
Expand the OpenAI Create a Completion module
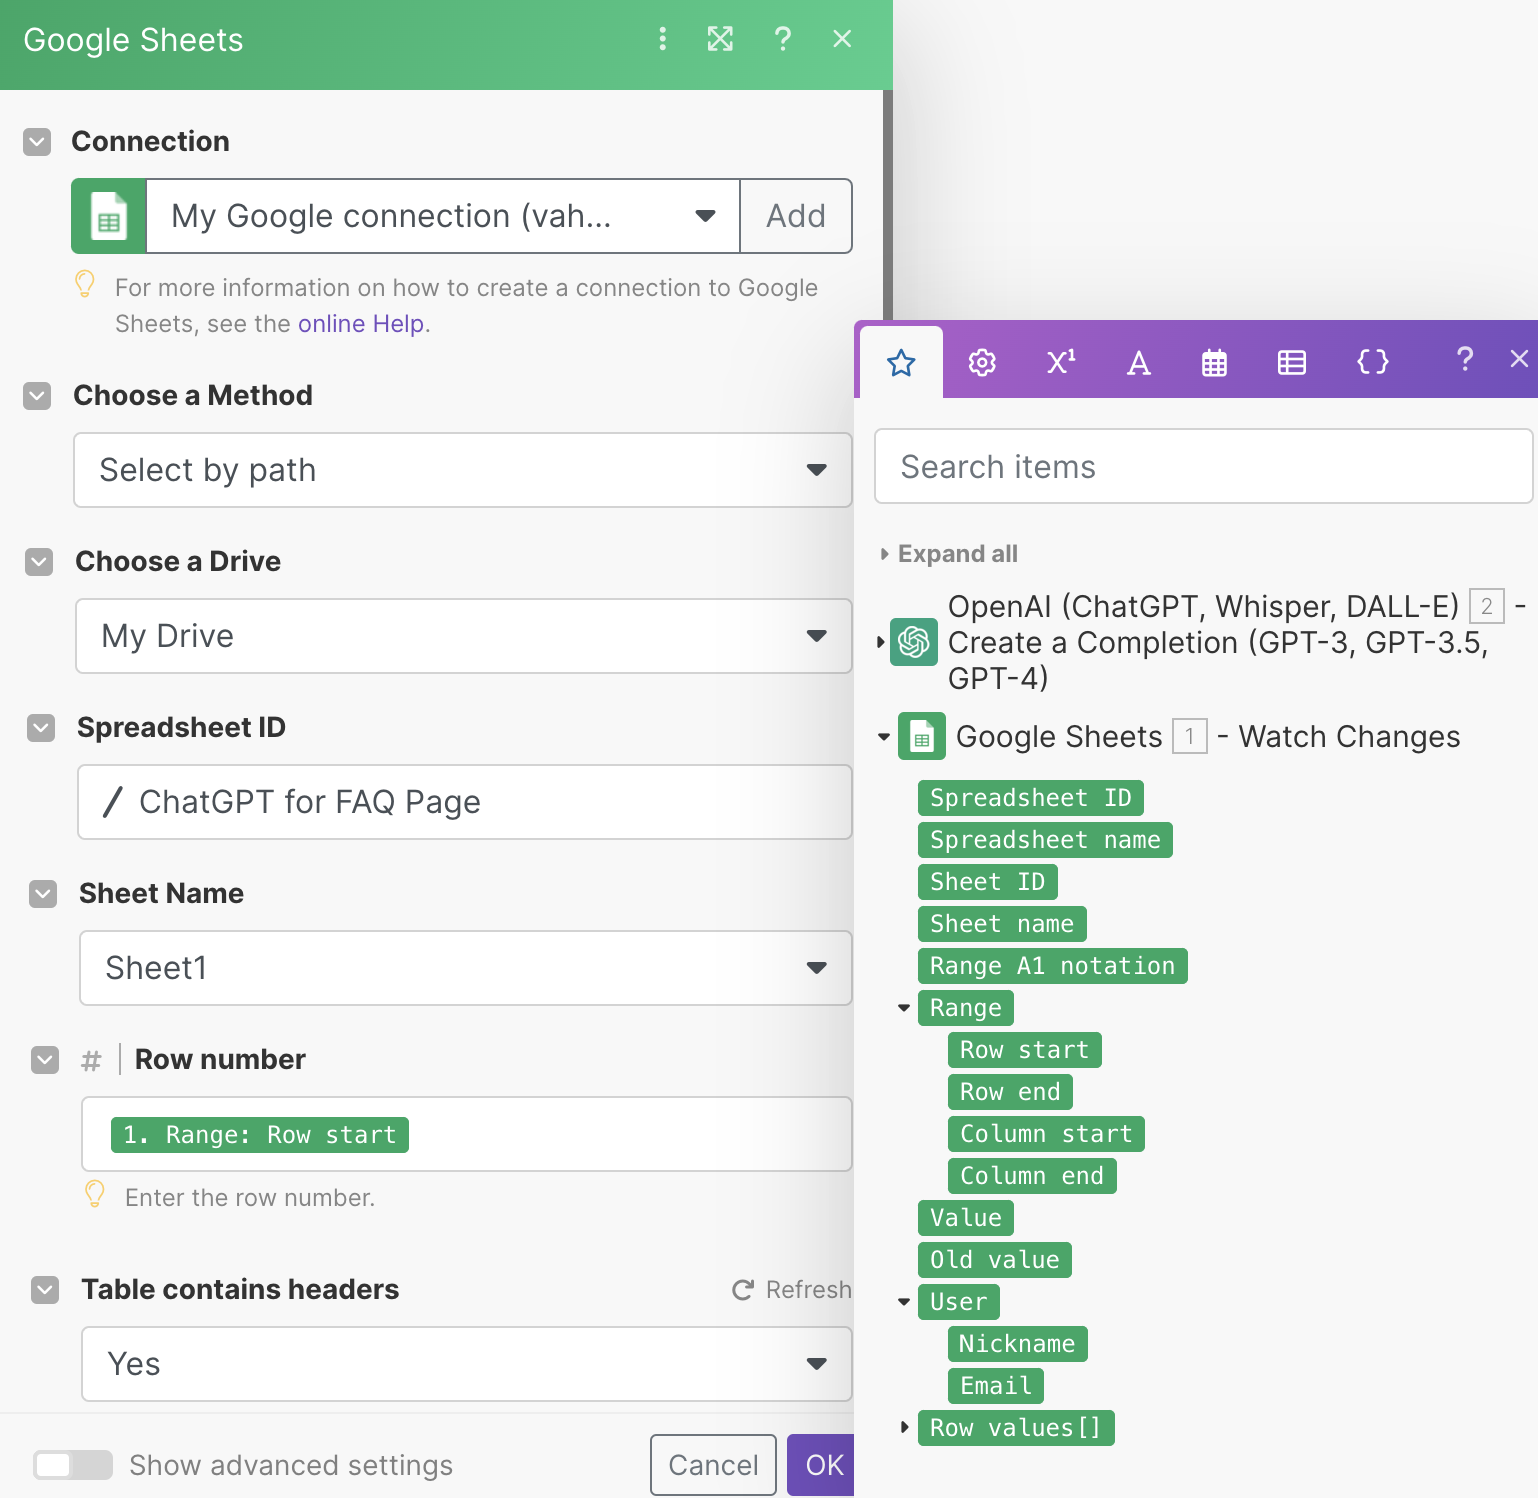point(881,642)
